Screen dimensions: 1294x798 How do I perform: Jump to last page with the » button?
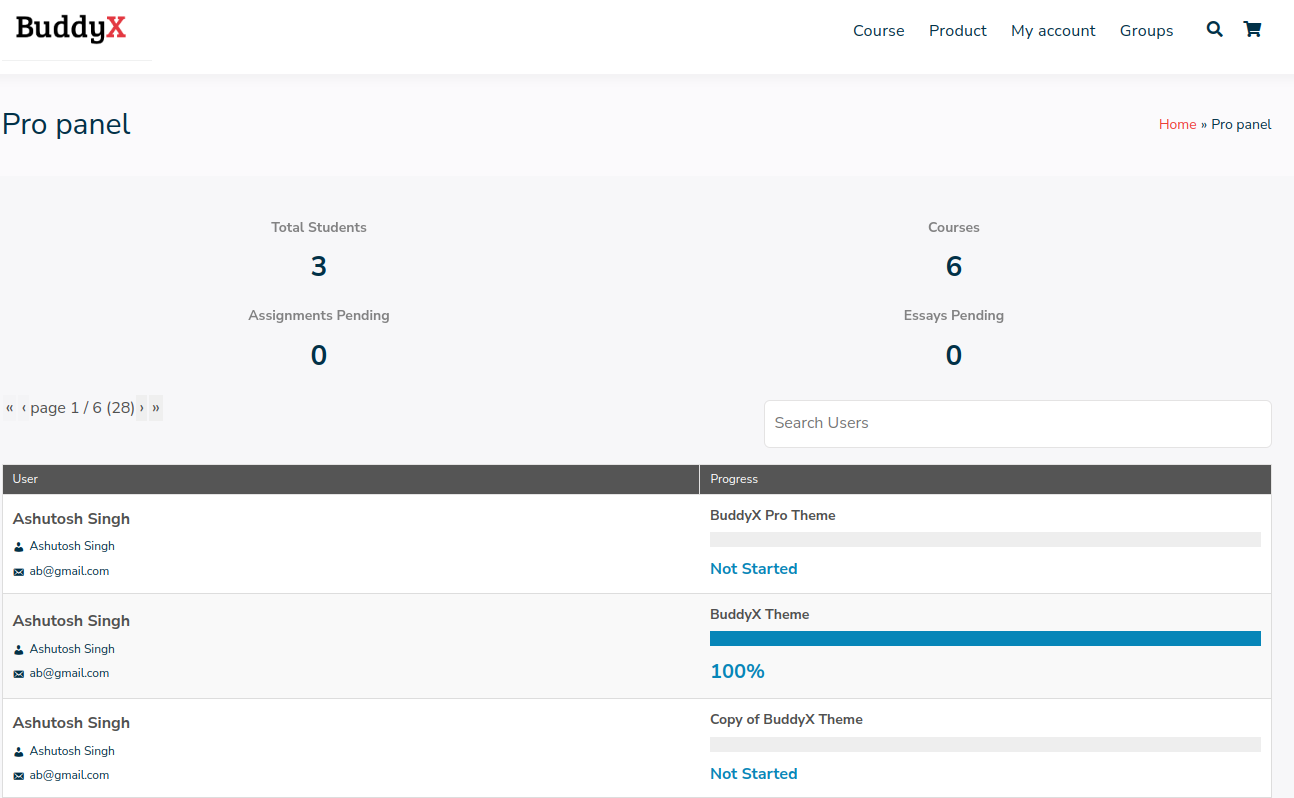point(156,407)
